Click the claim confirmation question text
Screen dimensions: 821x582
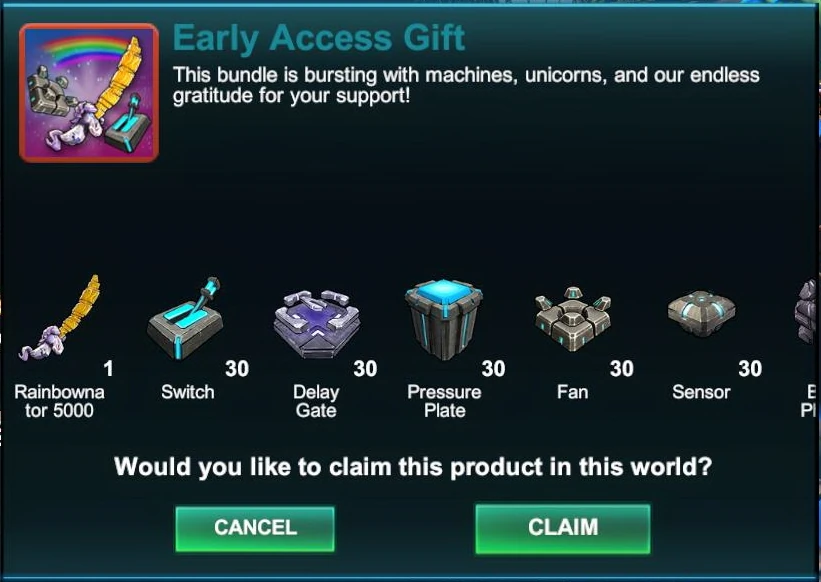pyautogui.click(x=413, y=466)
